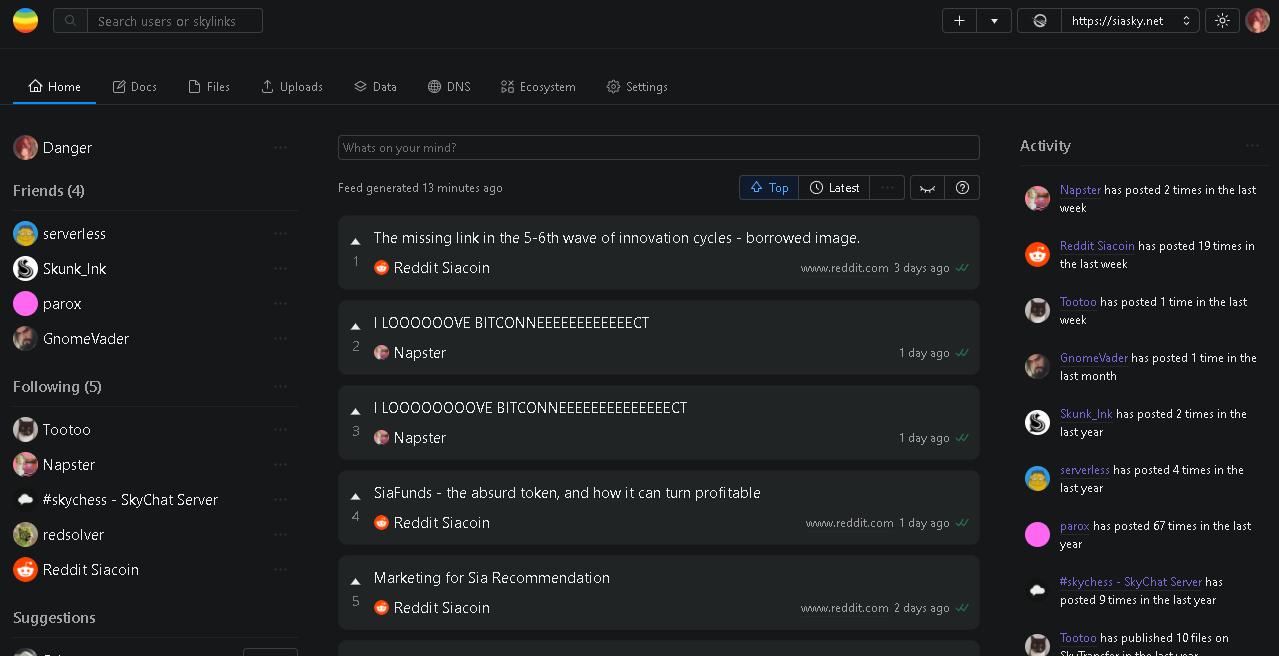Click the portal icon beside siasky.net
Image resolution: width=1279 pixels, height=656 pixels.
coord(1040,21)
